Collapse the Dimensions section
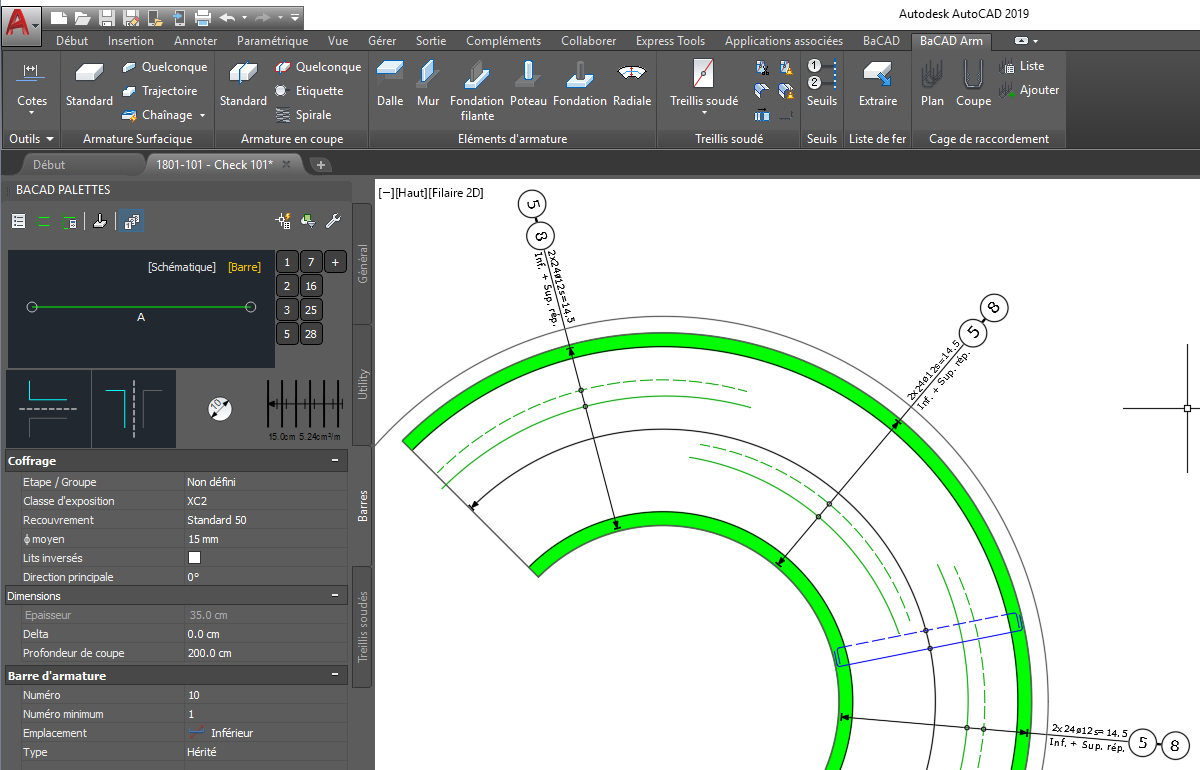 click(x=334, y=596)
